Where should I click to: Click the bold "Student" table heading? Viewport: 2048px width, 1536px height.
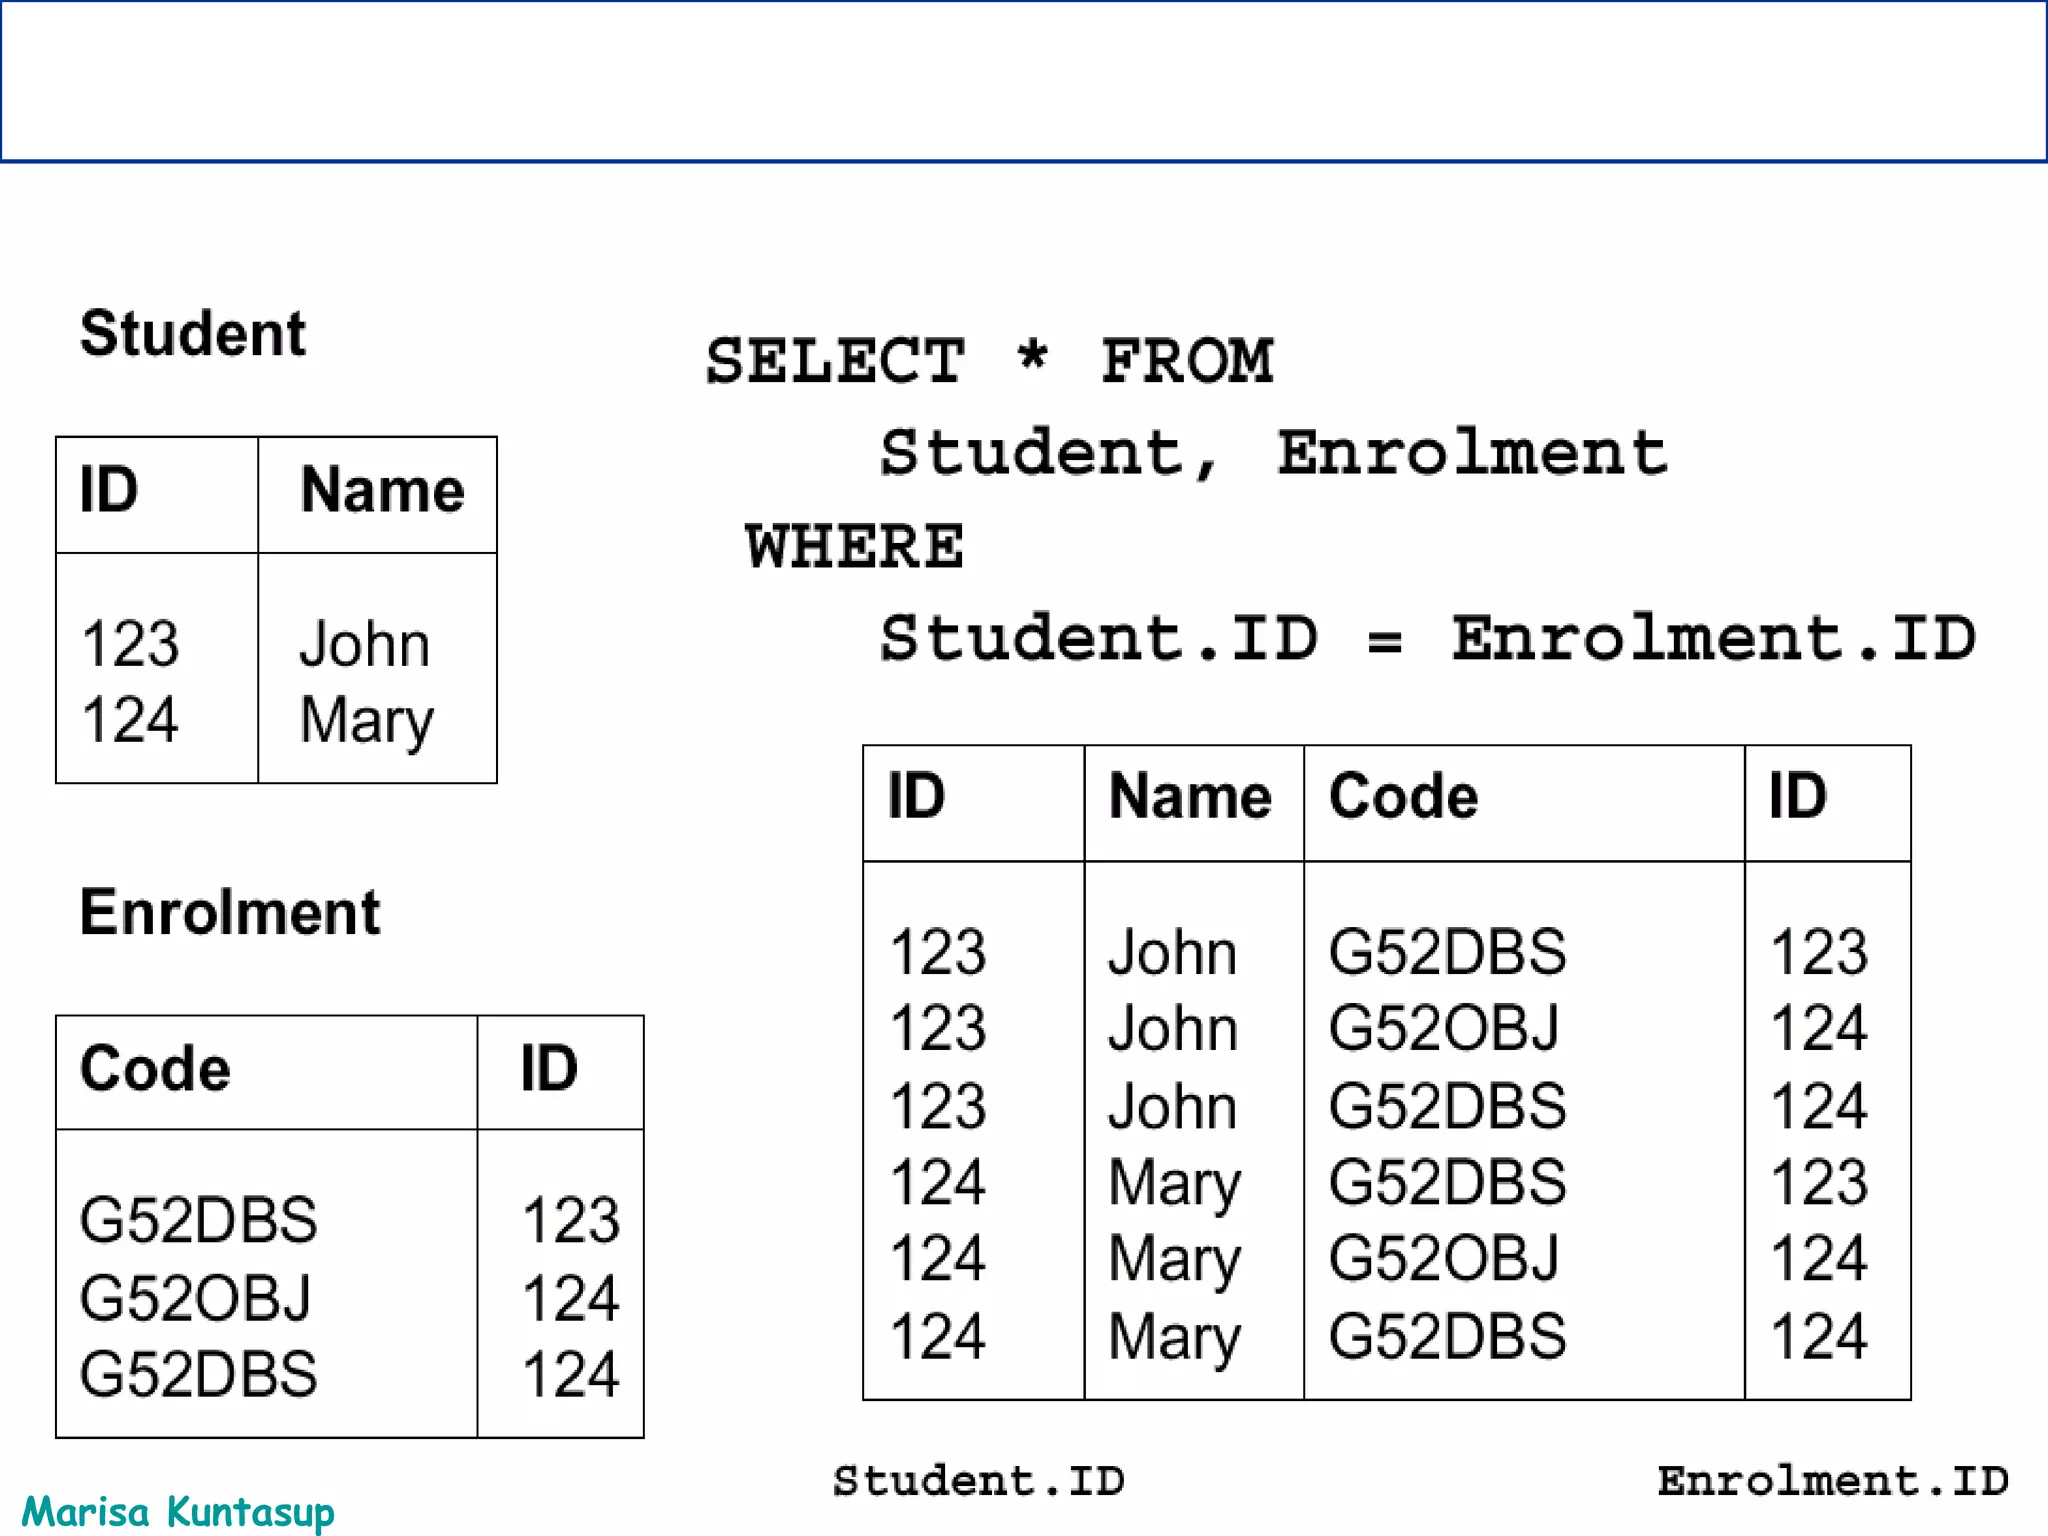click(x=193, y=333)
